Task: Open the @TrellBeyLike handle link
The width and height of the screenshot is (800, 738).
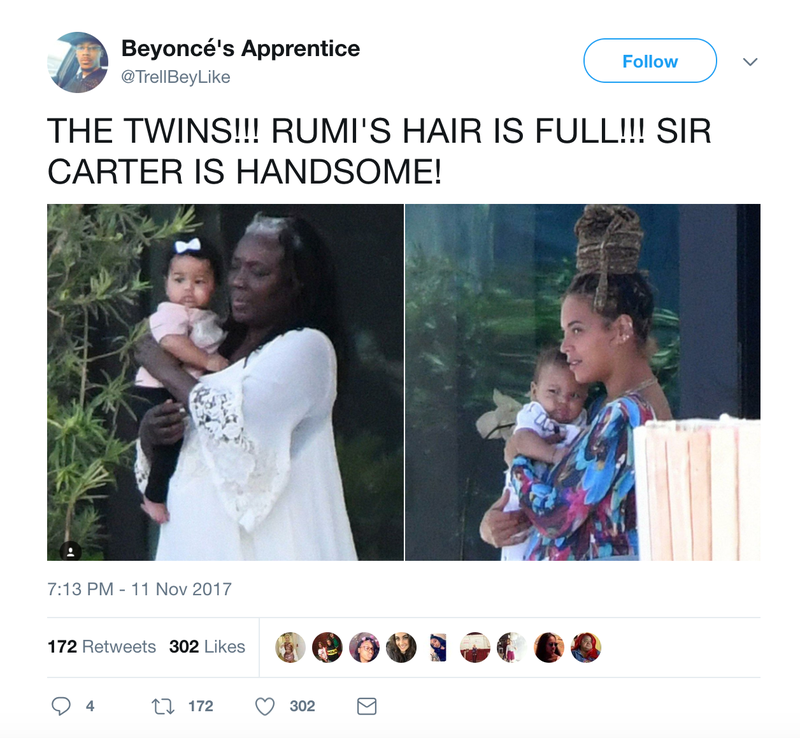Action: point(176,77)
